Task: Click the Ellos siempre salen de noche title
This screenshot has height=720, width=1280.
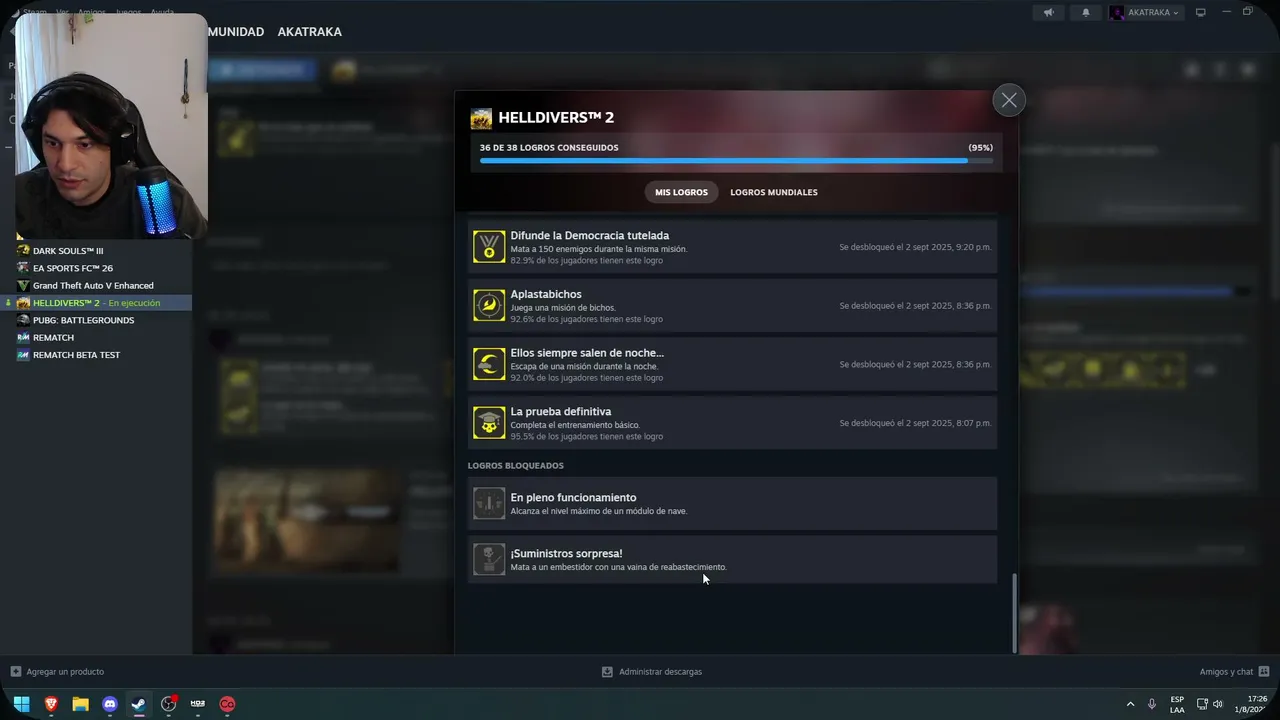Action: [587, 353]
